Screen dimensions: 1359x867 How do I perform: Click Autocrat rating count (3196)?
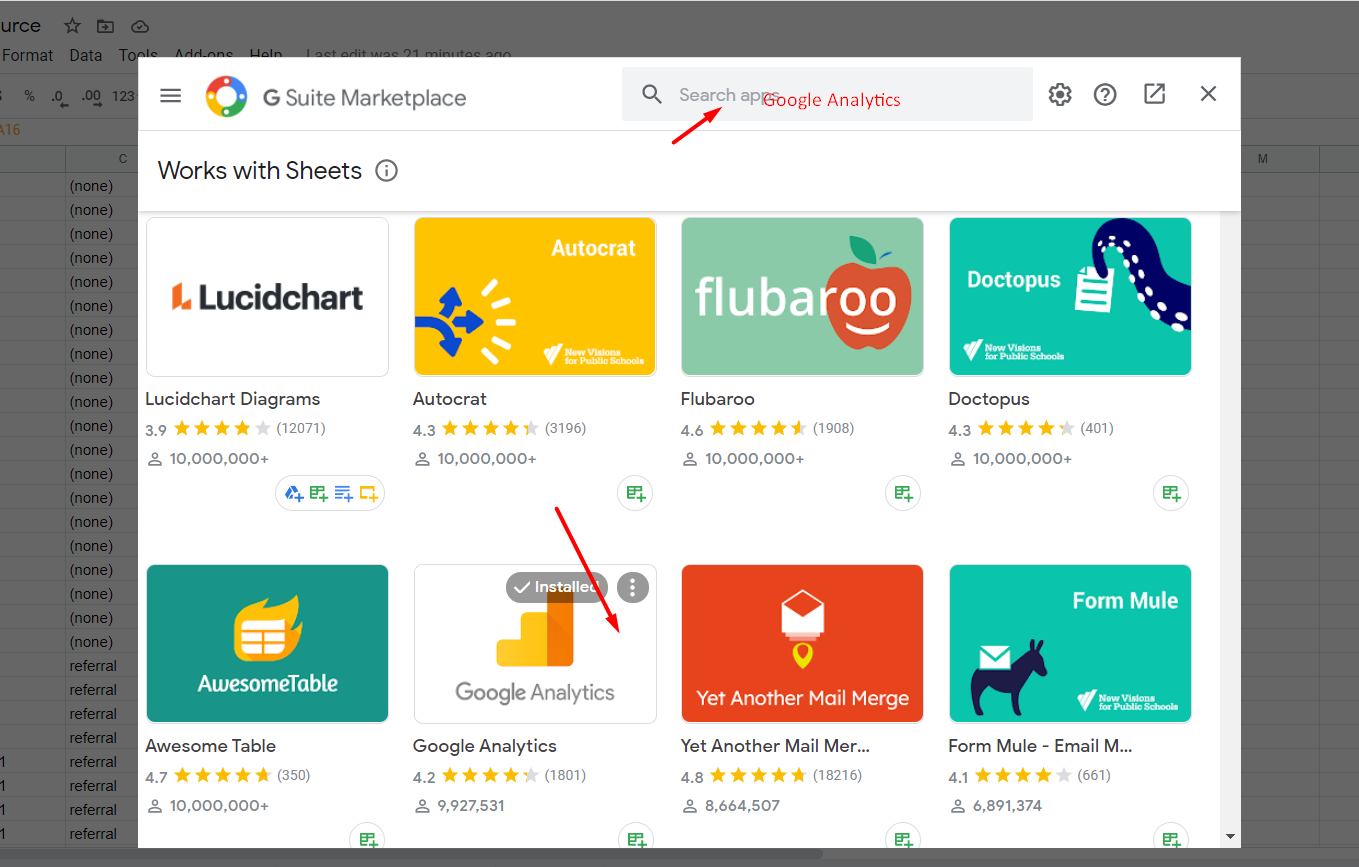pyautogui.click(x=565, y=428)
